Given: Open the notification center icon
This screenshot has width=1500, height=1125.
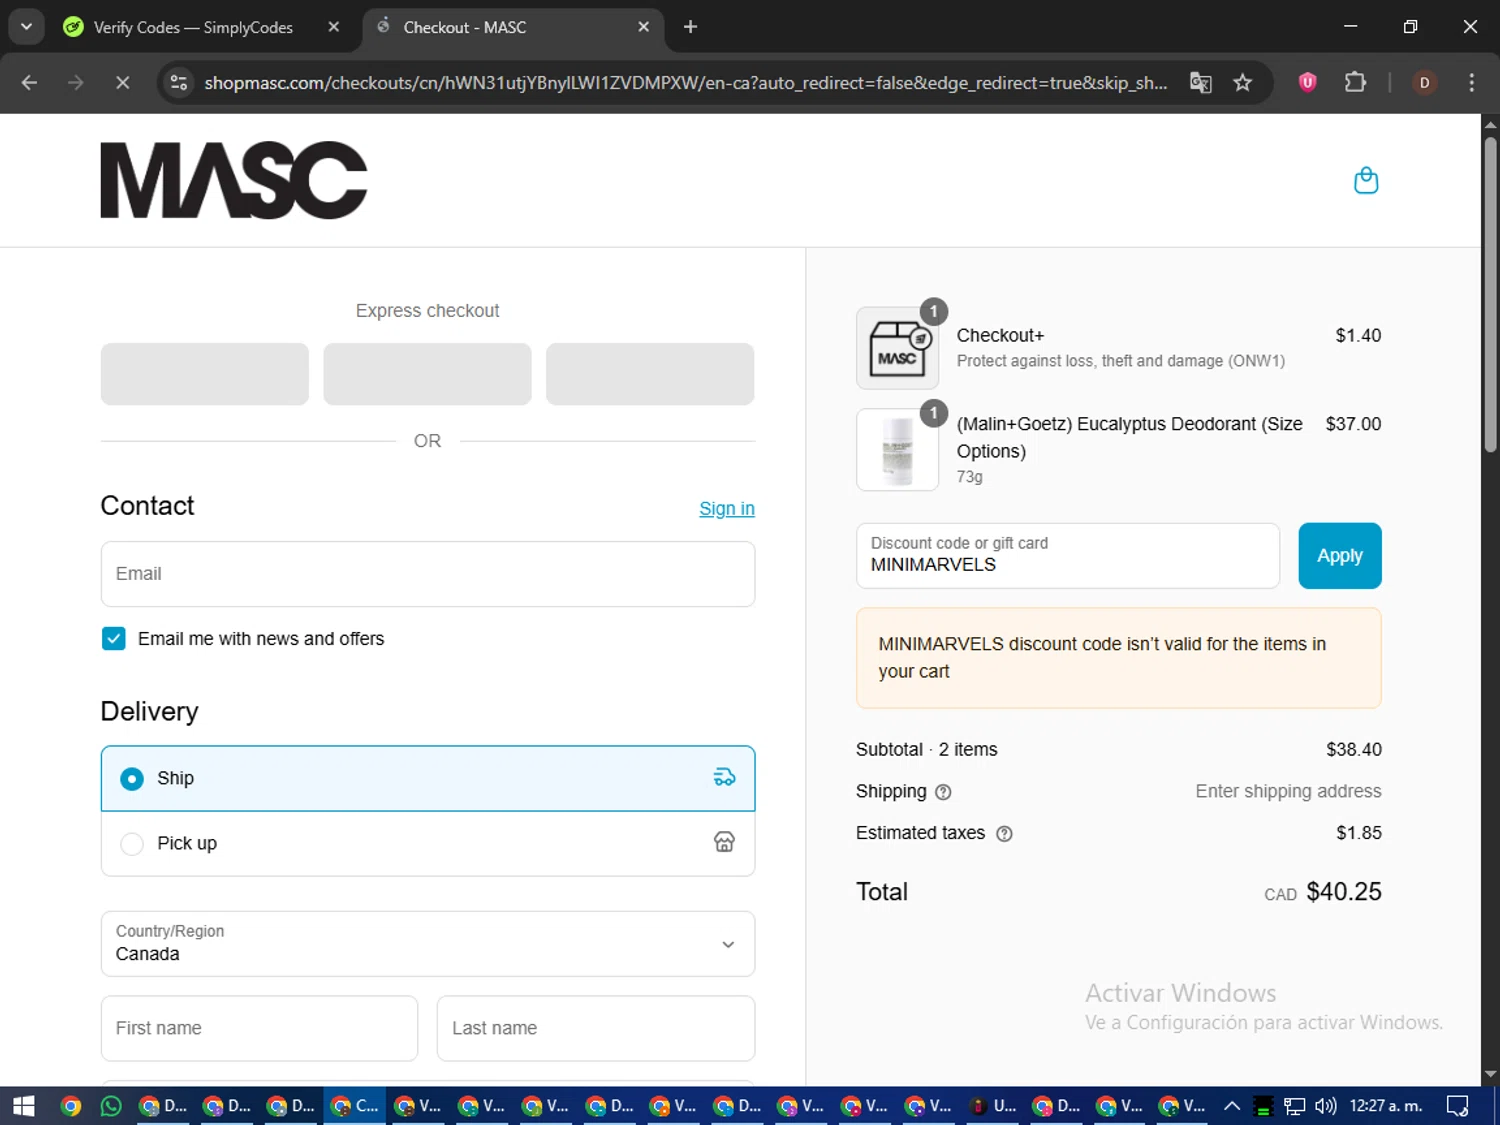Looking at the screenshot, I should [1458, 1106].
